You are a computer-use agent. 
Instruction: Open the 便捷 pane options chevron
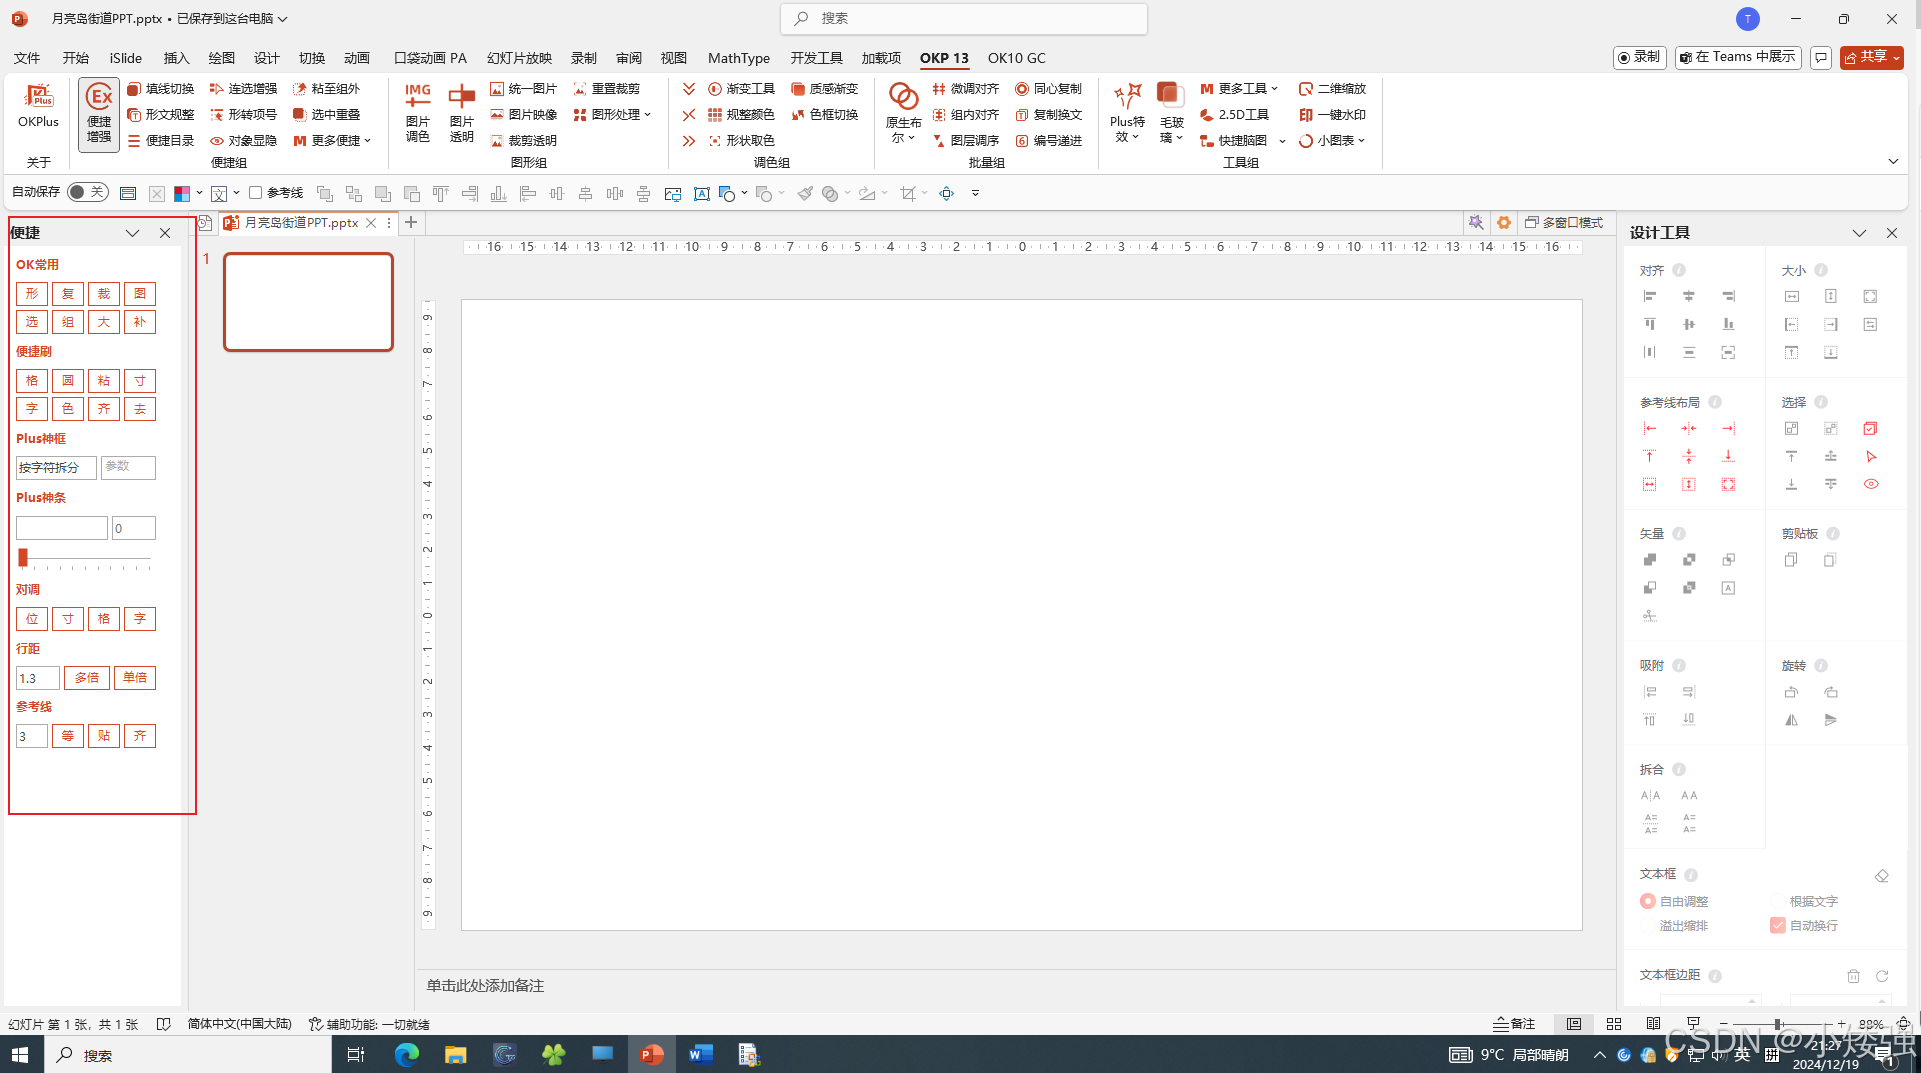pos(132,233)
